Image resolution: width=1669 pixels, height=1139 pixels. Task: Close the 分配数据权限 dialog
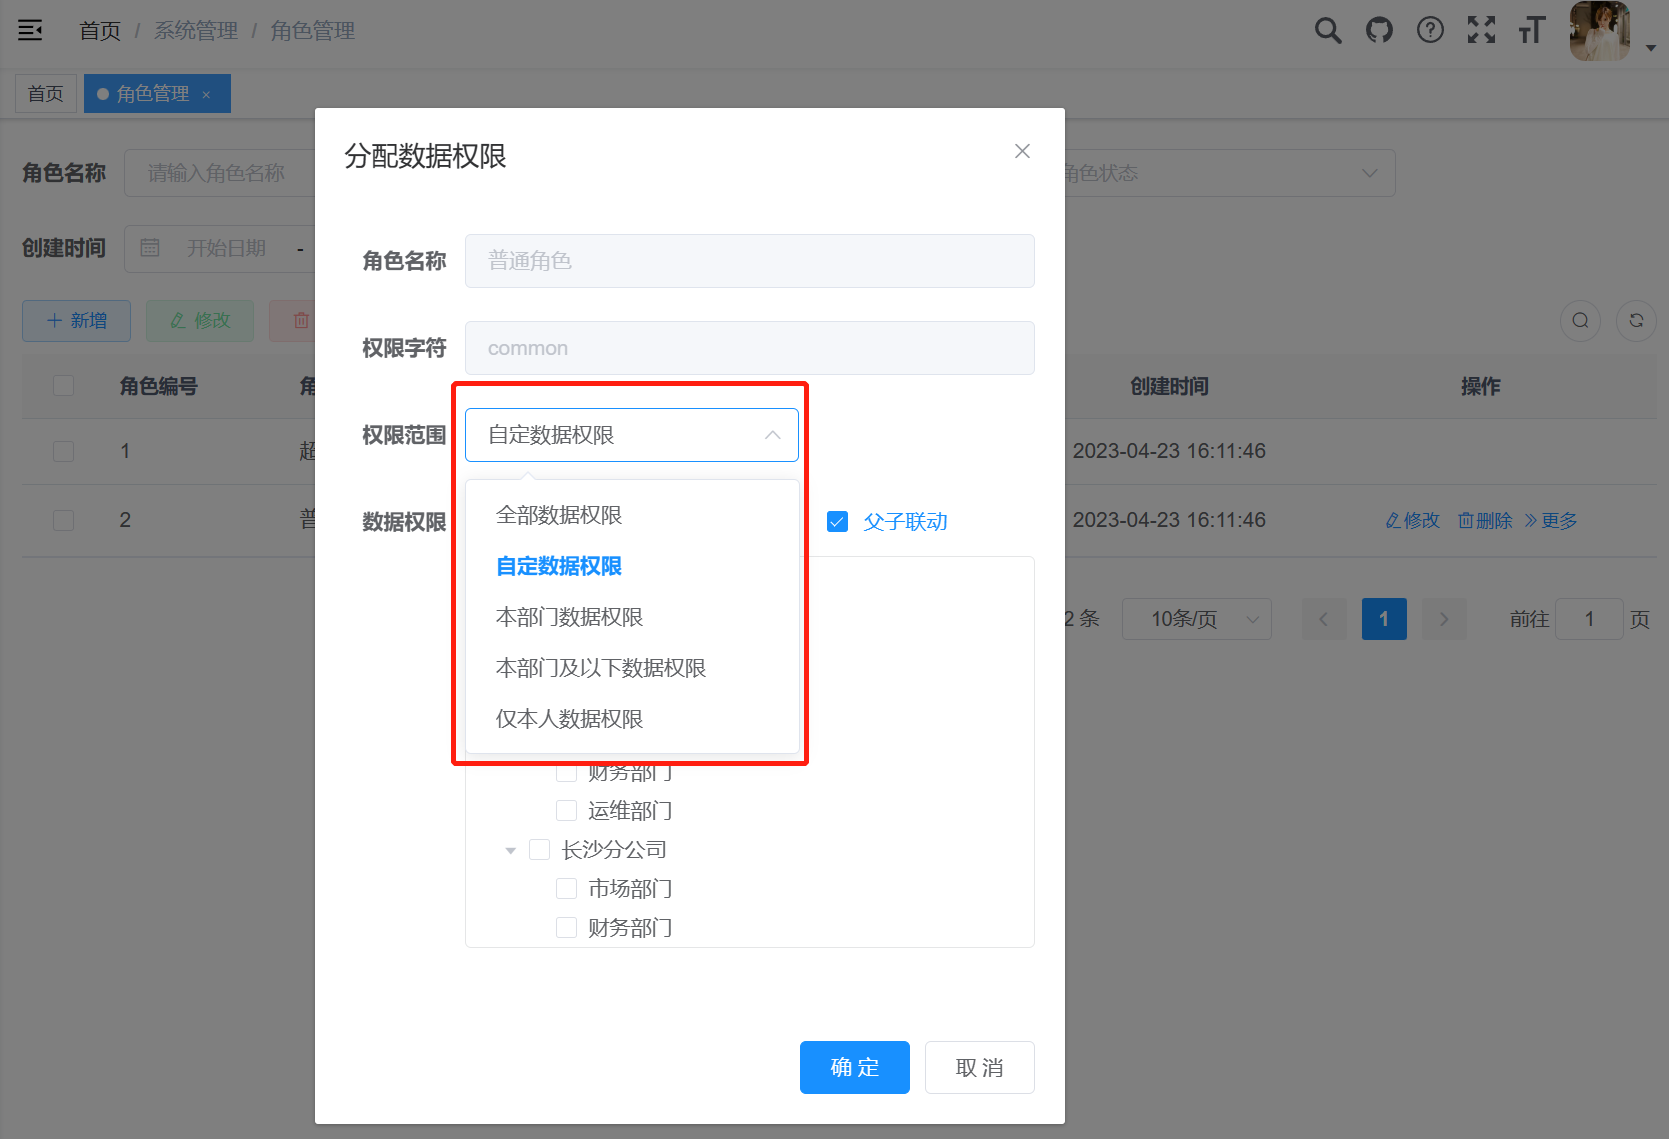[x=1022, y=151]
